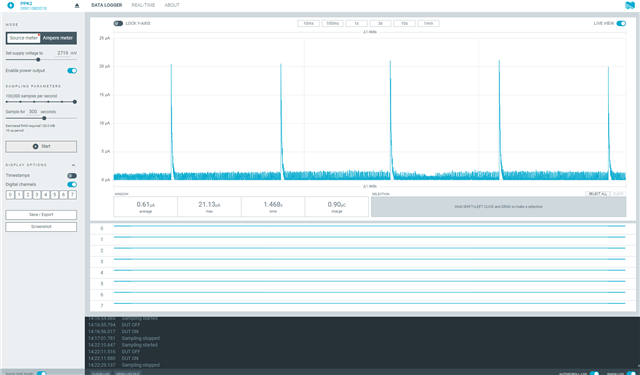Toggle digital channel 0 button
The image size is (640, 375).
coord(10,195)
